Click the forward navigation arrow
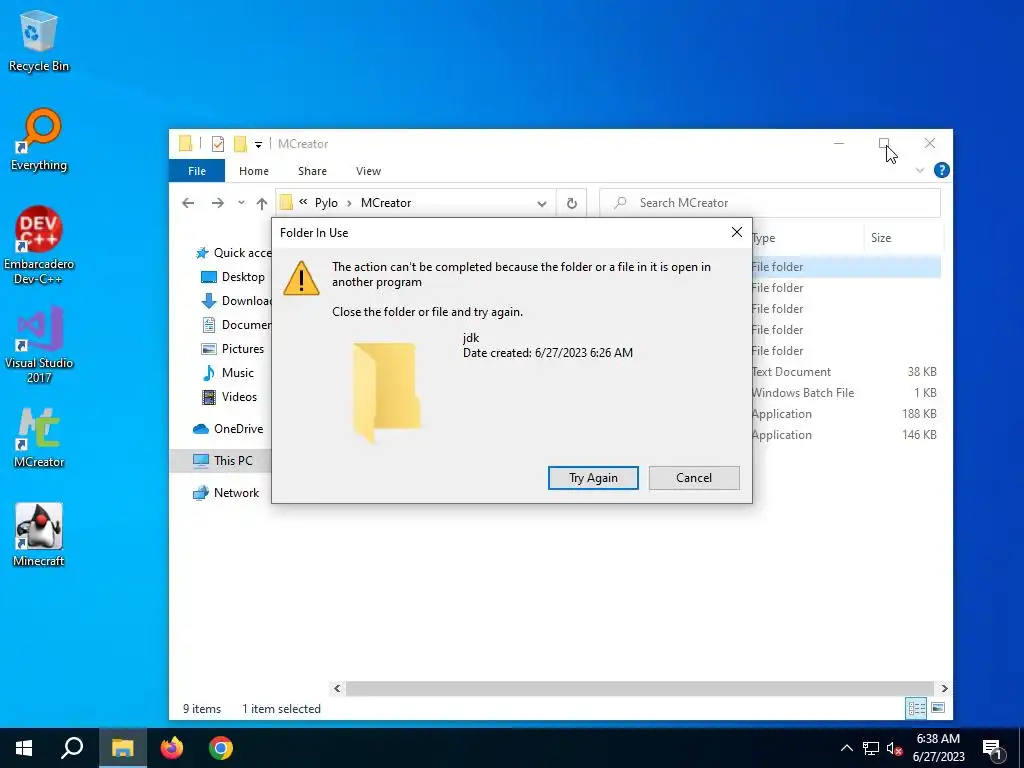1024x768 pixels. point(217,203)
